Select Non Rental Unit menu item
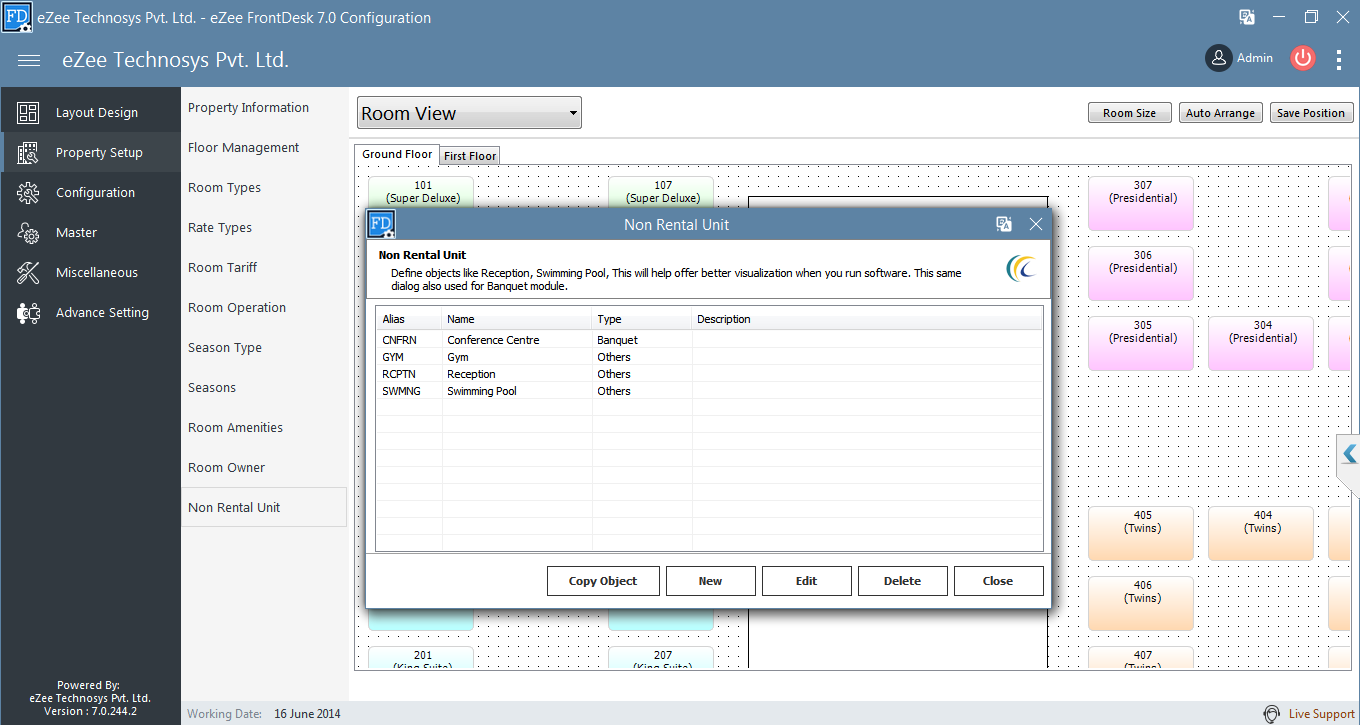The image size is (1360, 725). 264,507
